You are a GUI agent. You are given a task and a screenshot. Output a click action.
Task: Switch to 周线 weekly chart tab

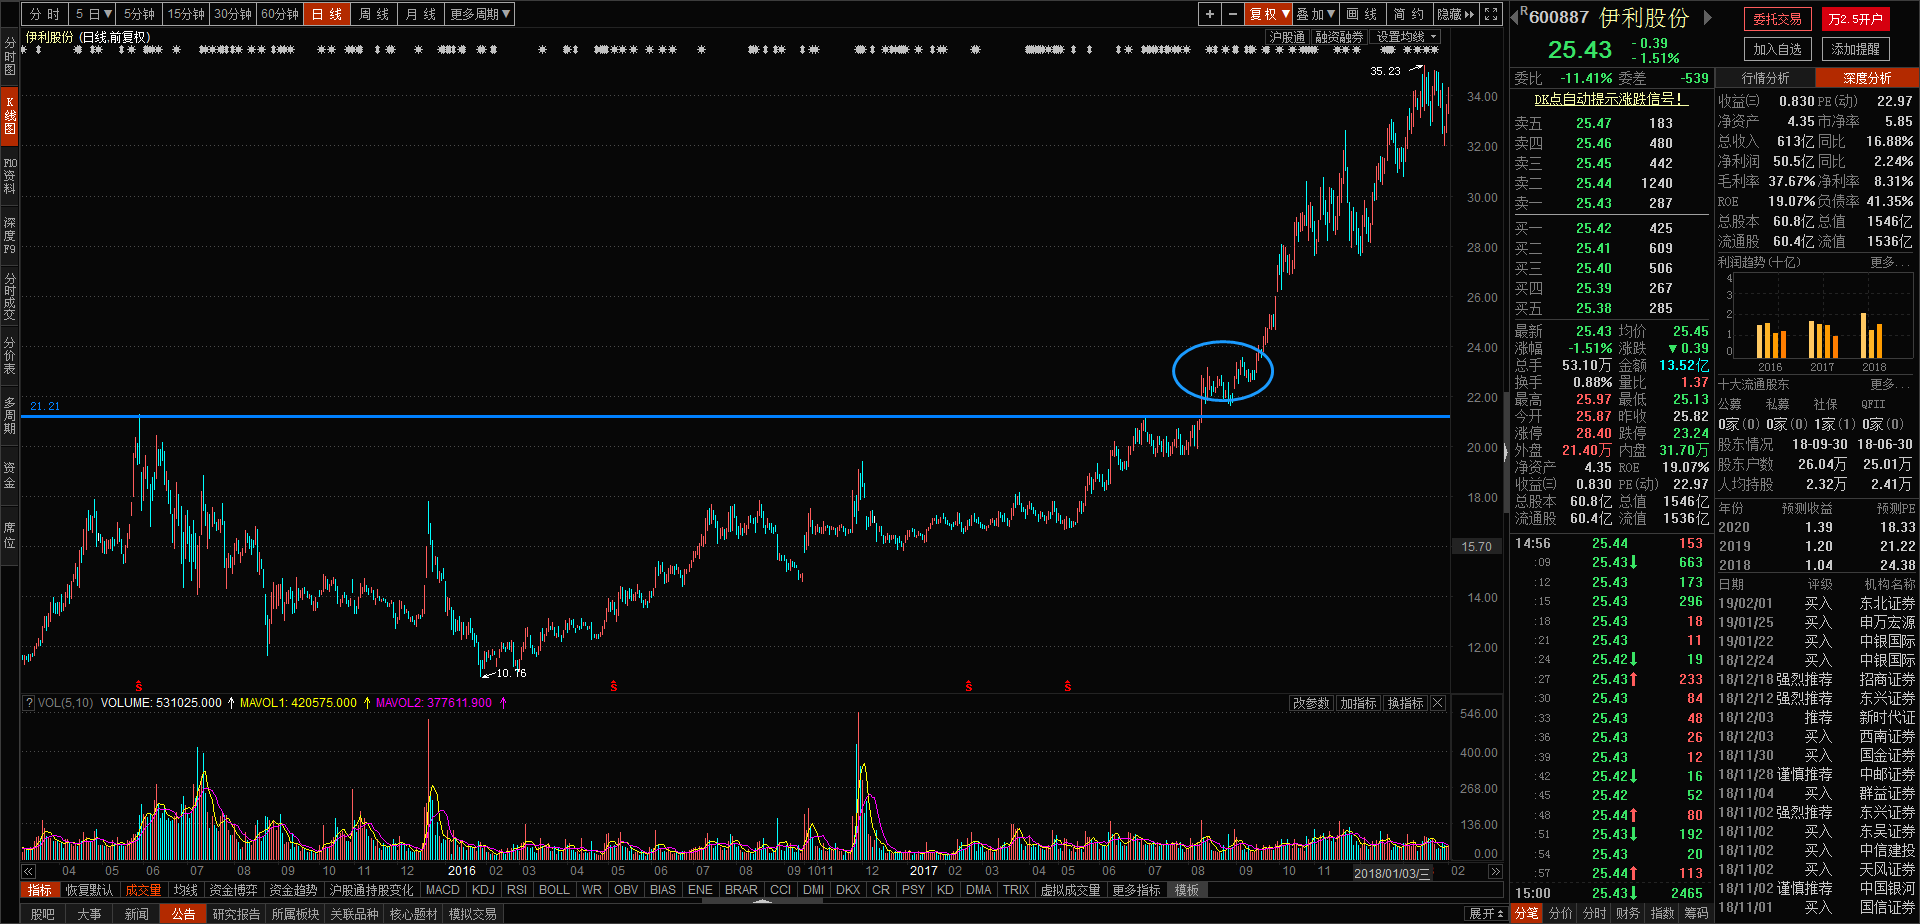tap(373, 14)
